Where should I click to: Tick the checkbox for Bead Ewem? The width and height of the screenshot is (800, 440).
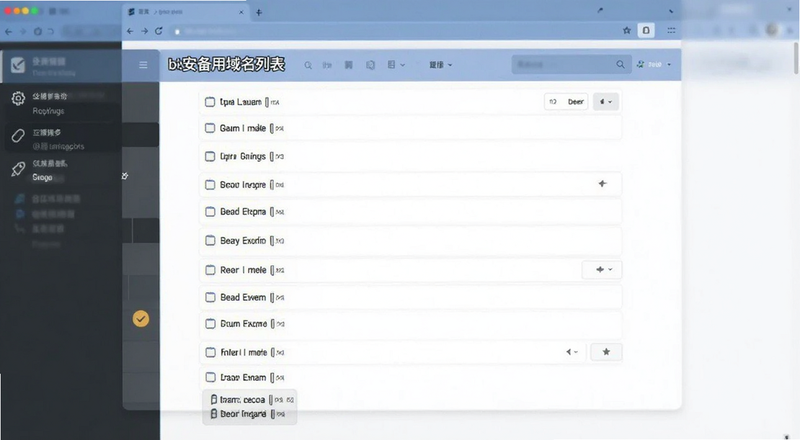[210, 297]
